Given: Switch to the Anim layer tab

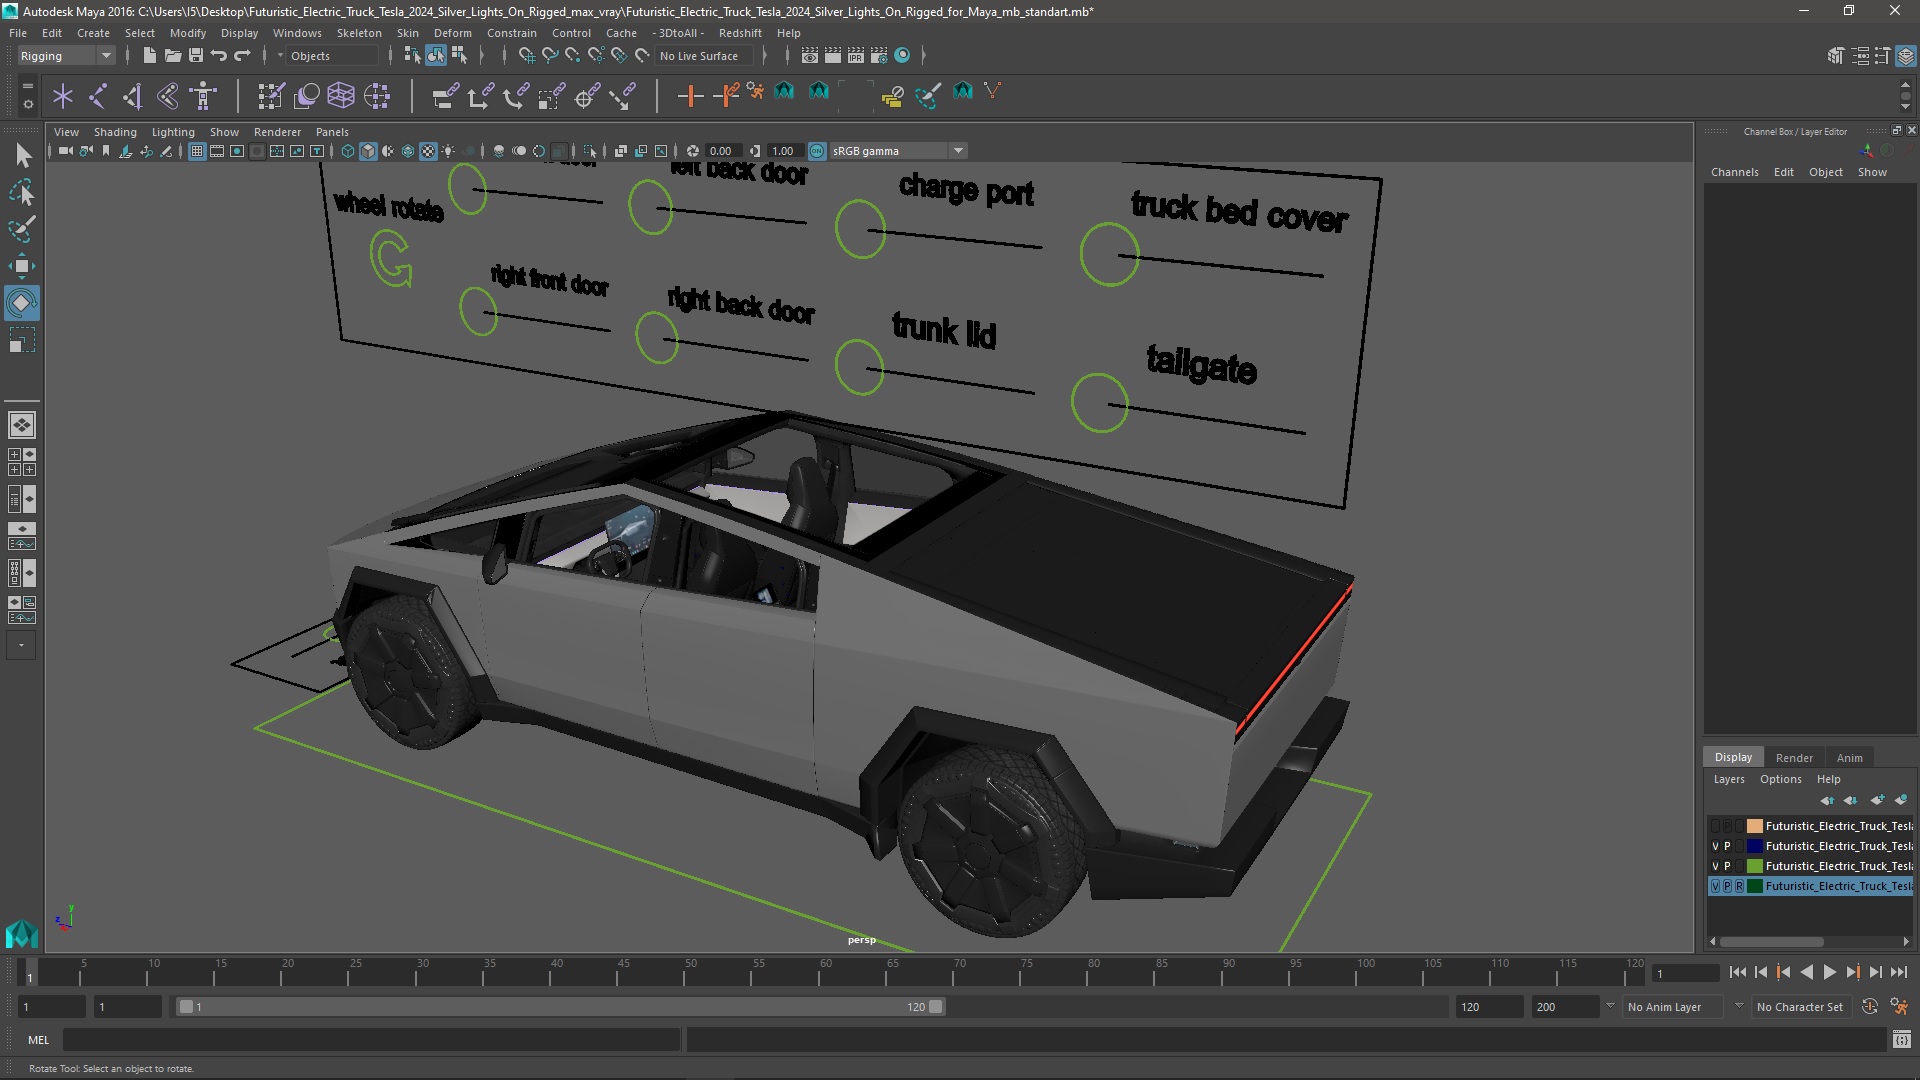Looking at the screenshot, I should [1849, 758].
